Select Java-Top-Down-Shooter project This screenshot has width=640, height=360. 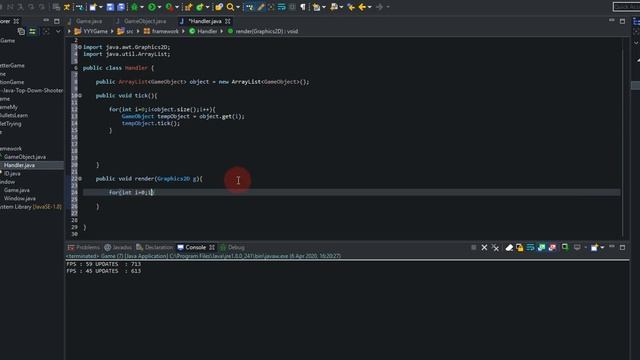coord(32,91)
